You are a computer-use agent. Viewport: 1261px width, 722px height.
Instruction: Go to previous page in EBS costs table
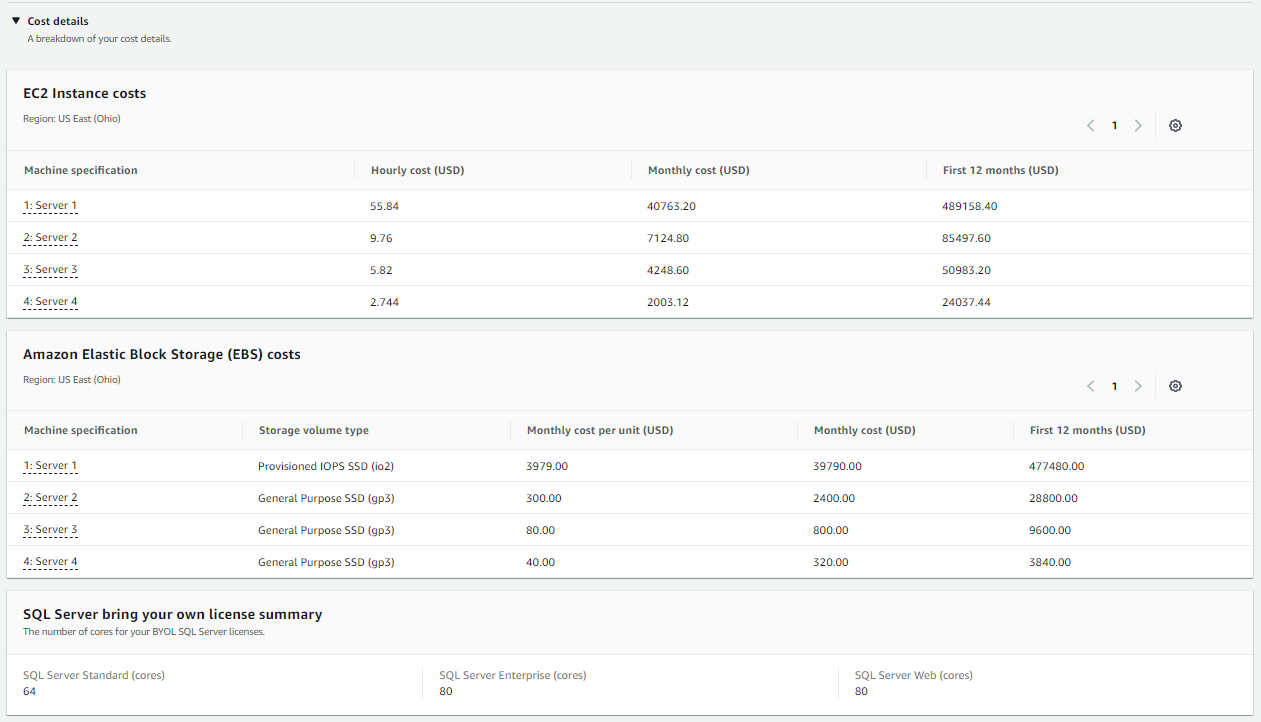tap(1091, 386)
